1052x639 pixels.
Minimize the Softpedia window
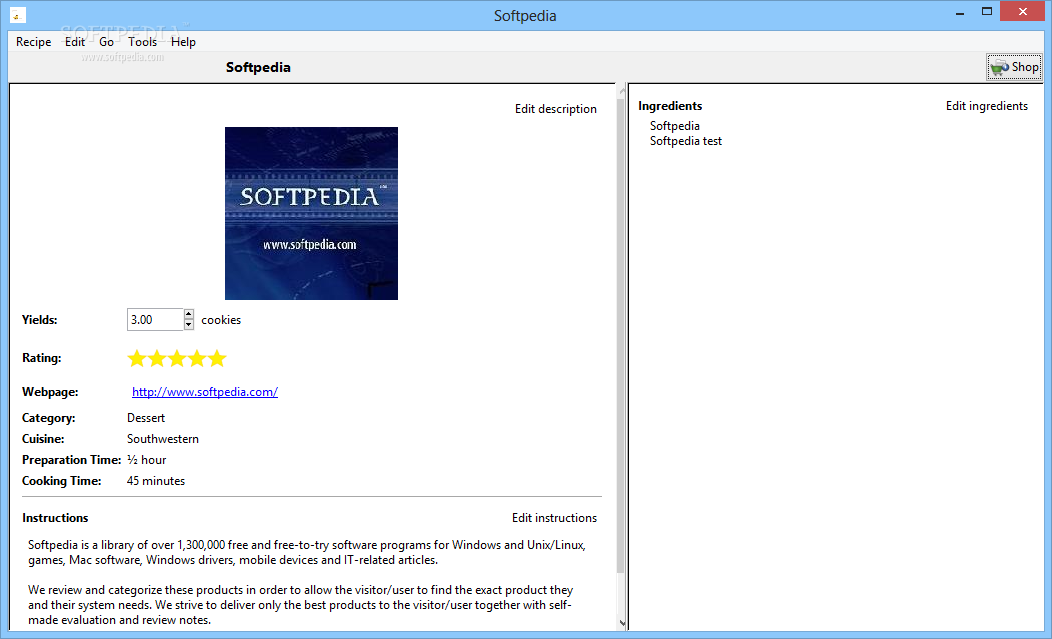[960, 12]
